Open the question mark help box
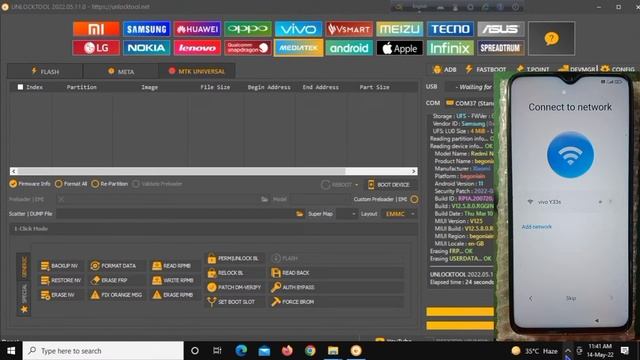 point(551,38)
